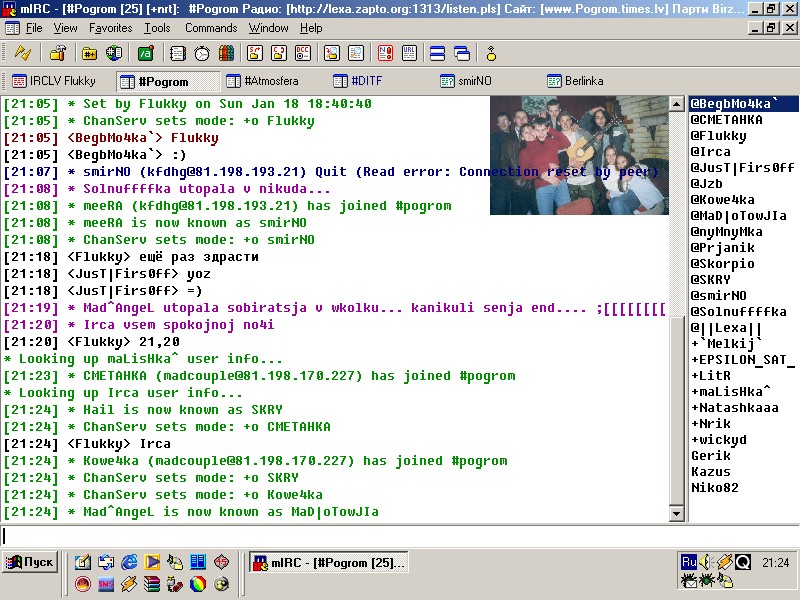Click the Connect lightning bolt toolbar icon
800x600 pixels.
[x=22, y=53]
